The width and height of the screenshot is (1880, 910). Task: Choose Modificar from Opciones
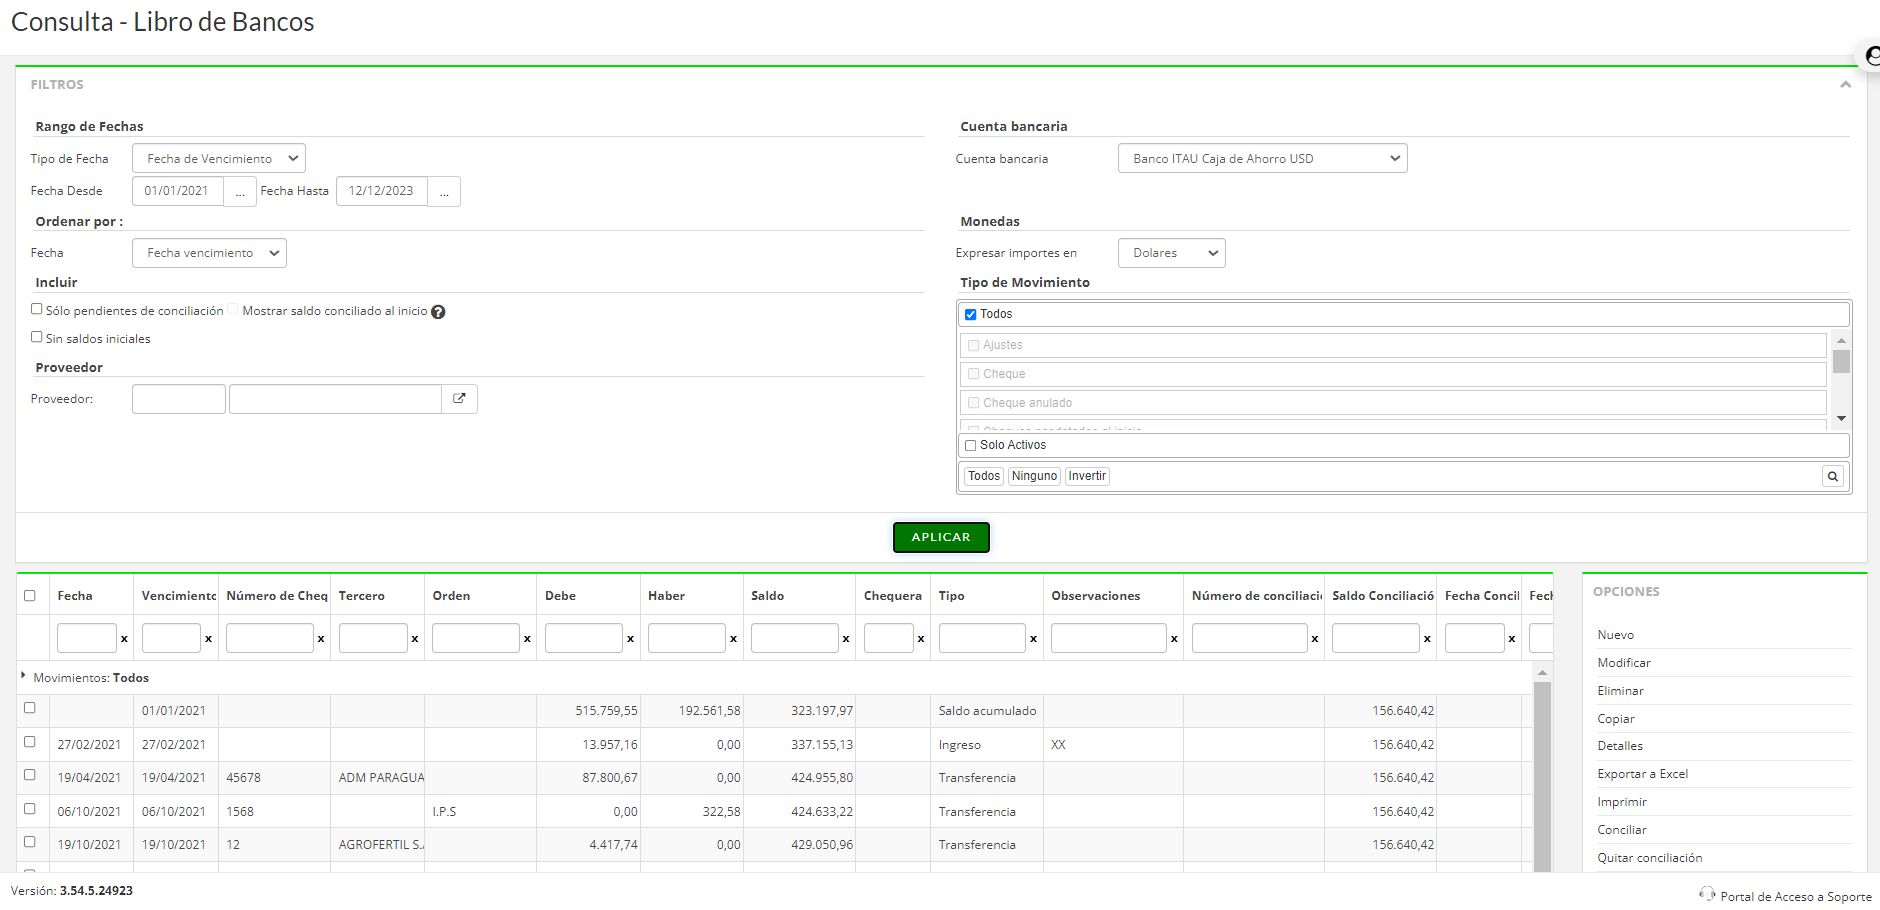tap(1624, 663)
